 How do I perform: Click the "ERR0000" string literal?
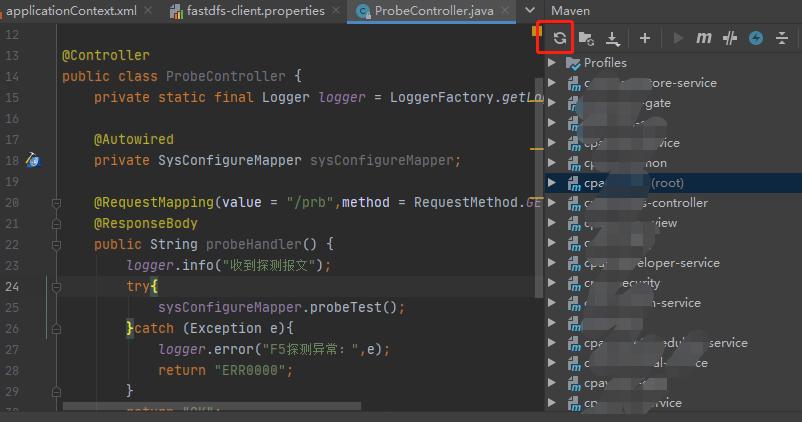[x=250, y=370]
